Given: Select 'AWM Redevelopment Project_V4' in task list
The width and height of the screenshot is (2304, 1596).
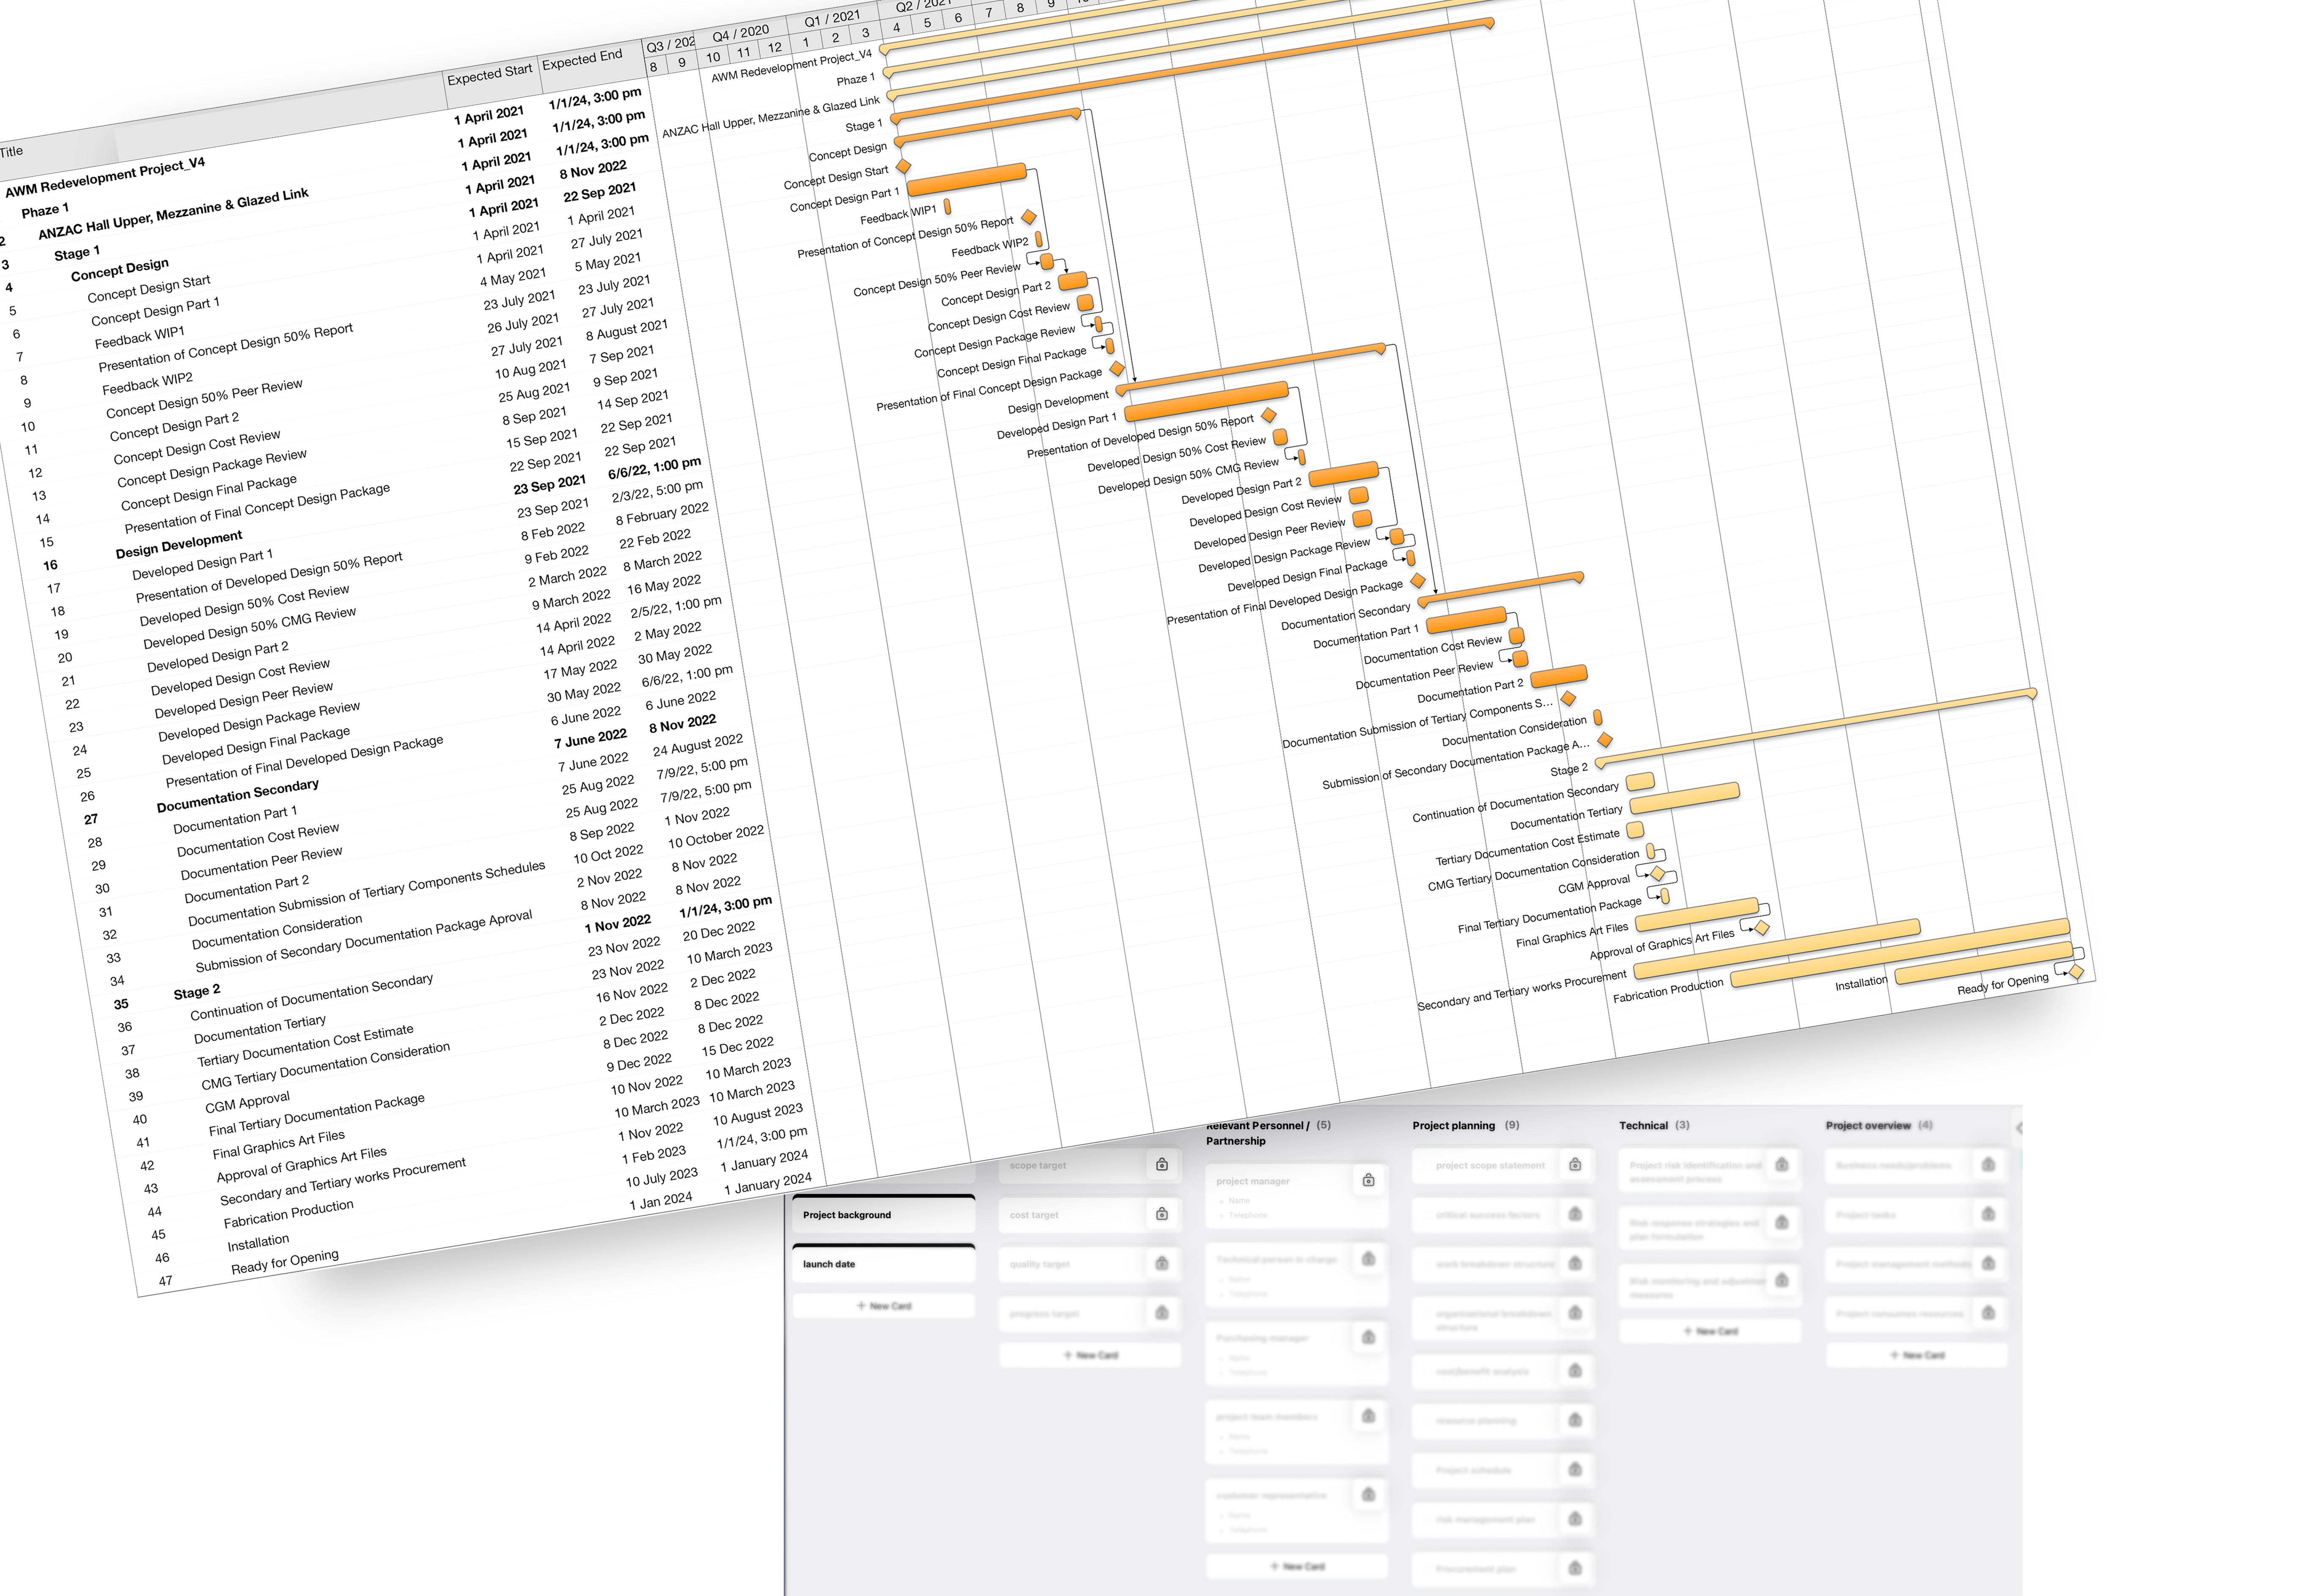Looking at the screenshot, I should tap(105, 177).
